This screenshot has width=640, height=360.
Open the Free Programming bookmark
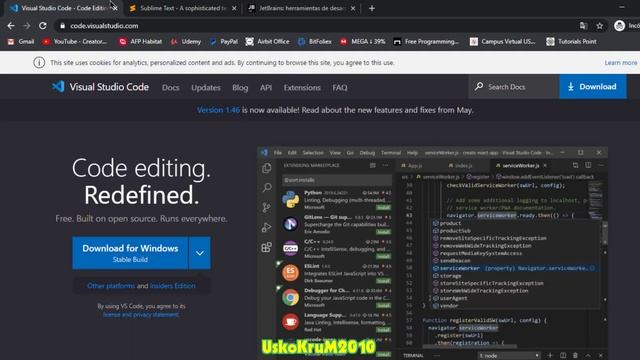pyautogui.click(x=426, y=42)
